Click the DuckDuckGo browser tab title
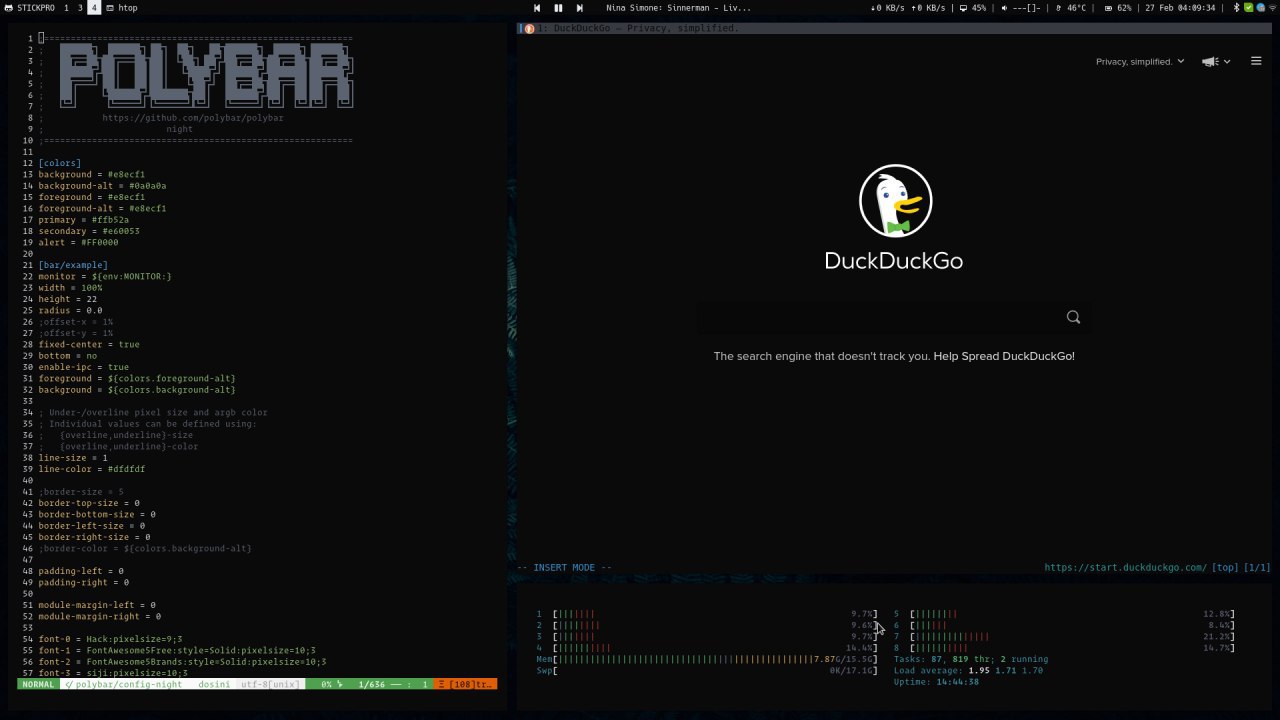 (x=637, y=28)
